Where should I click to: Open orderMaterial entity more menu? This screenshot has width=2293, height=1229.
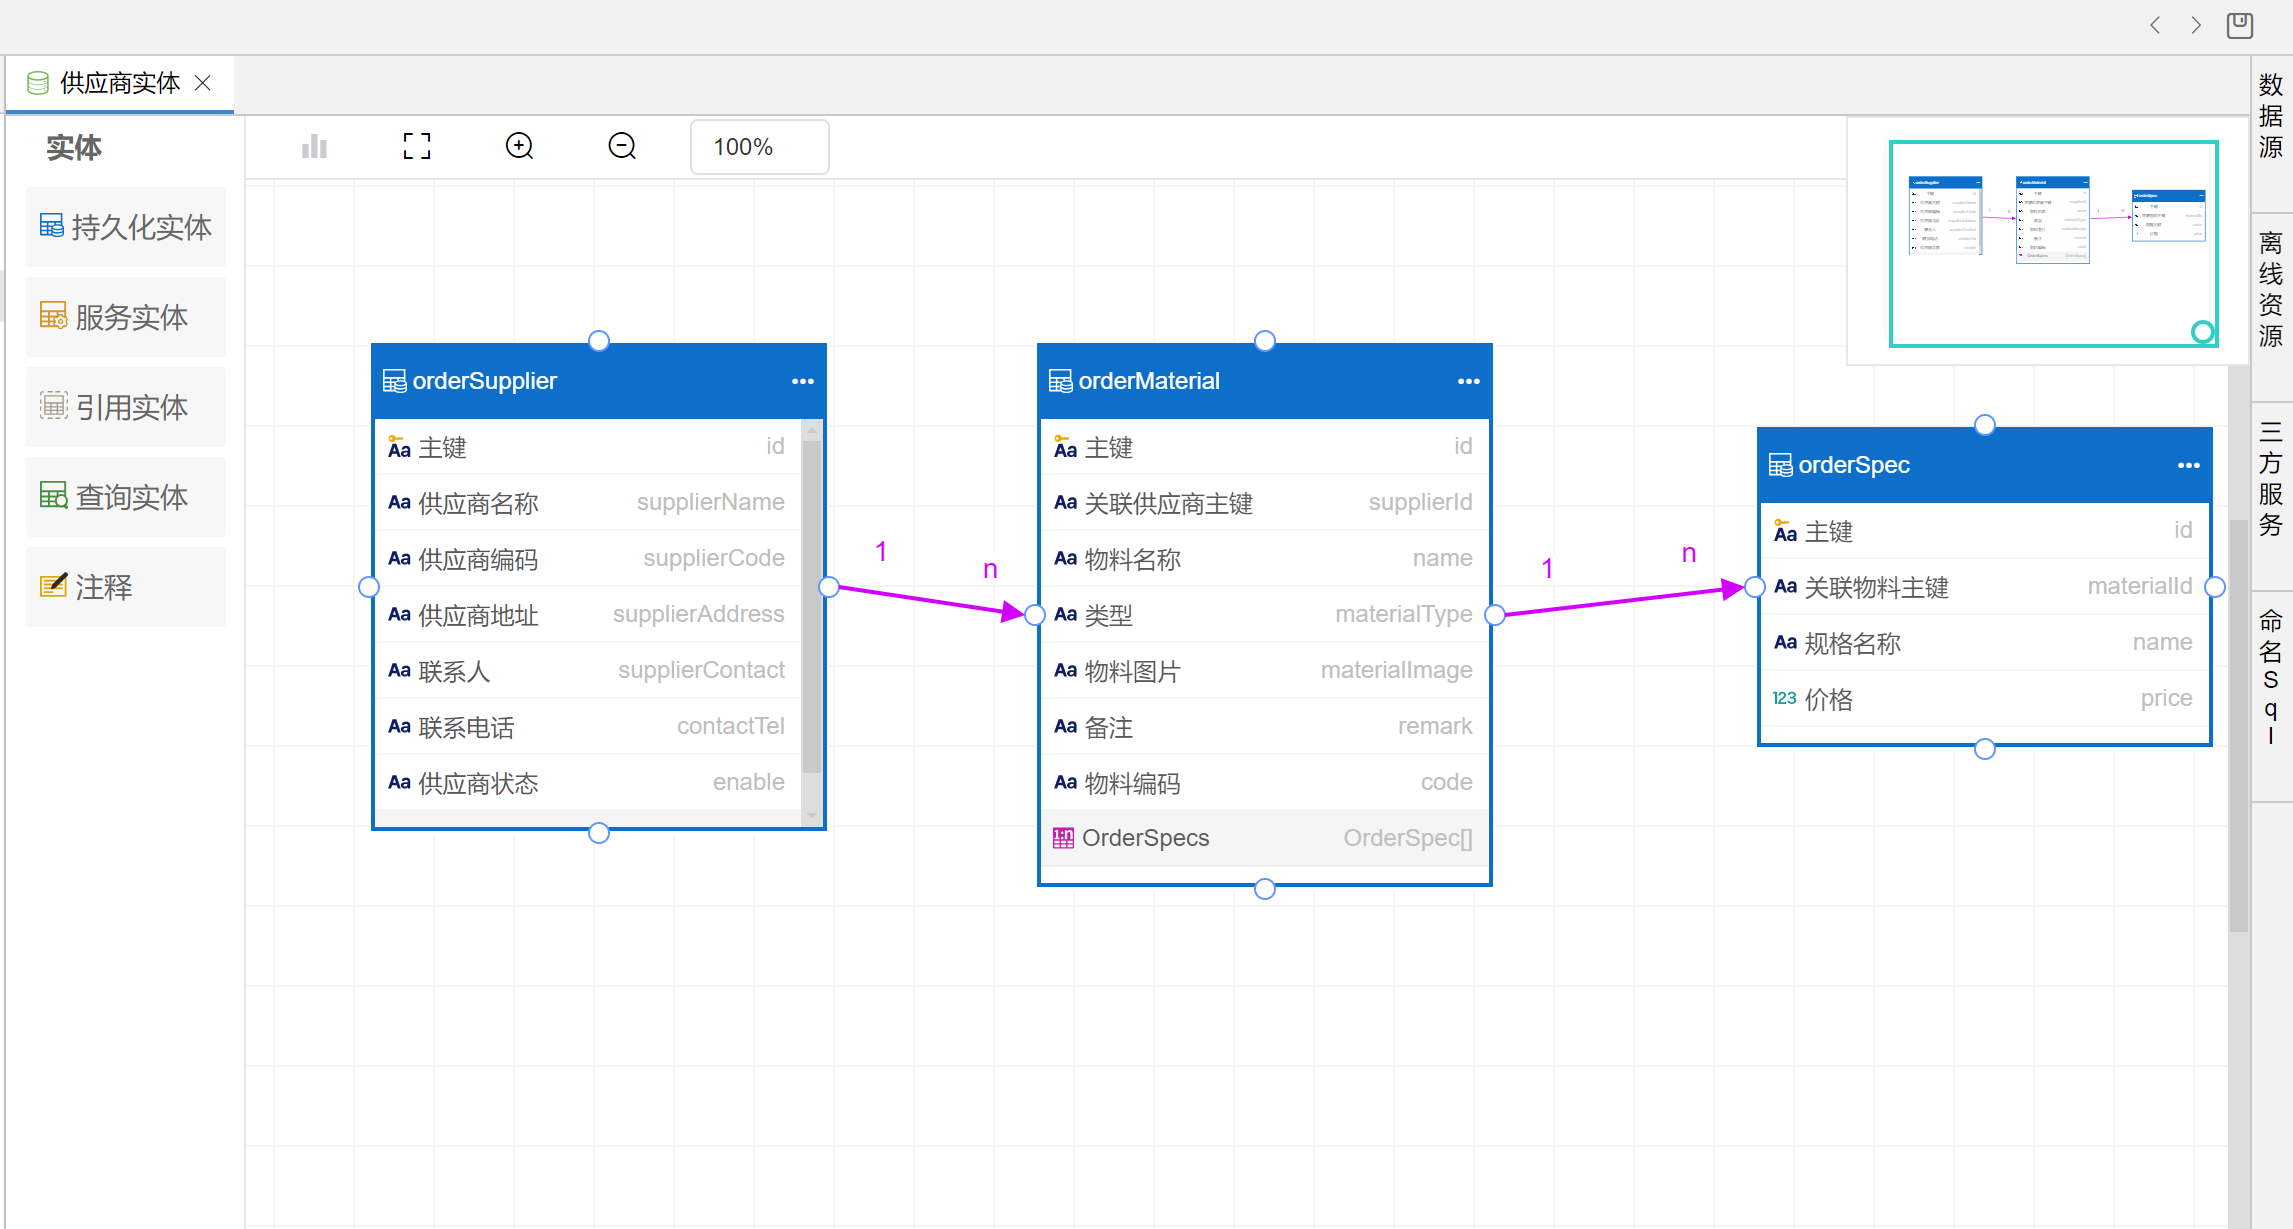(1468, 381)
